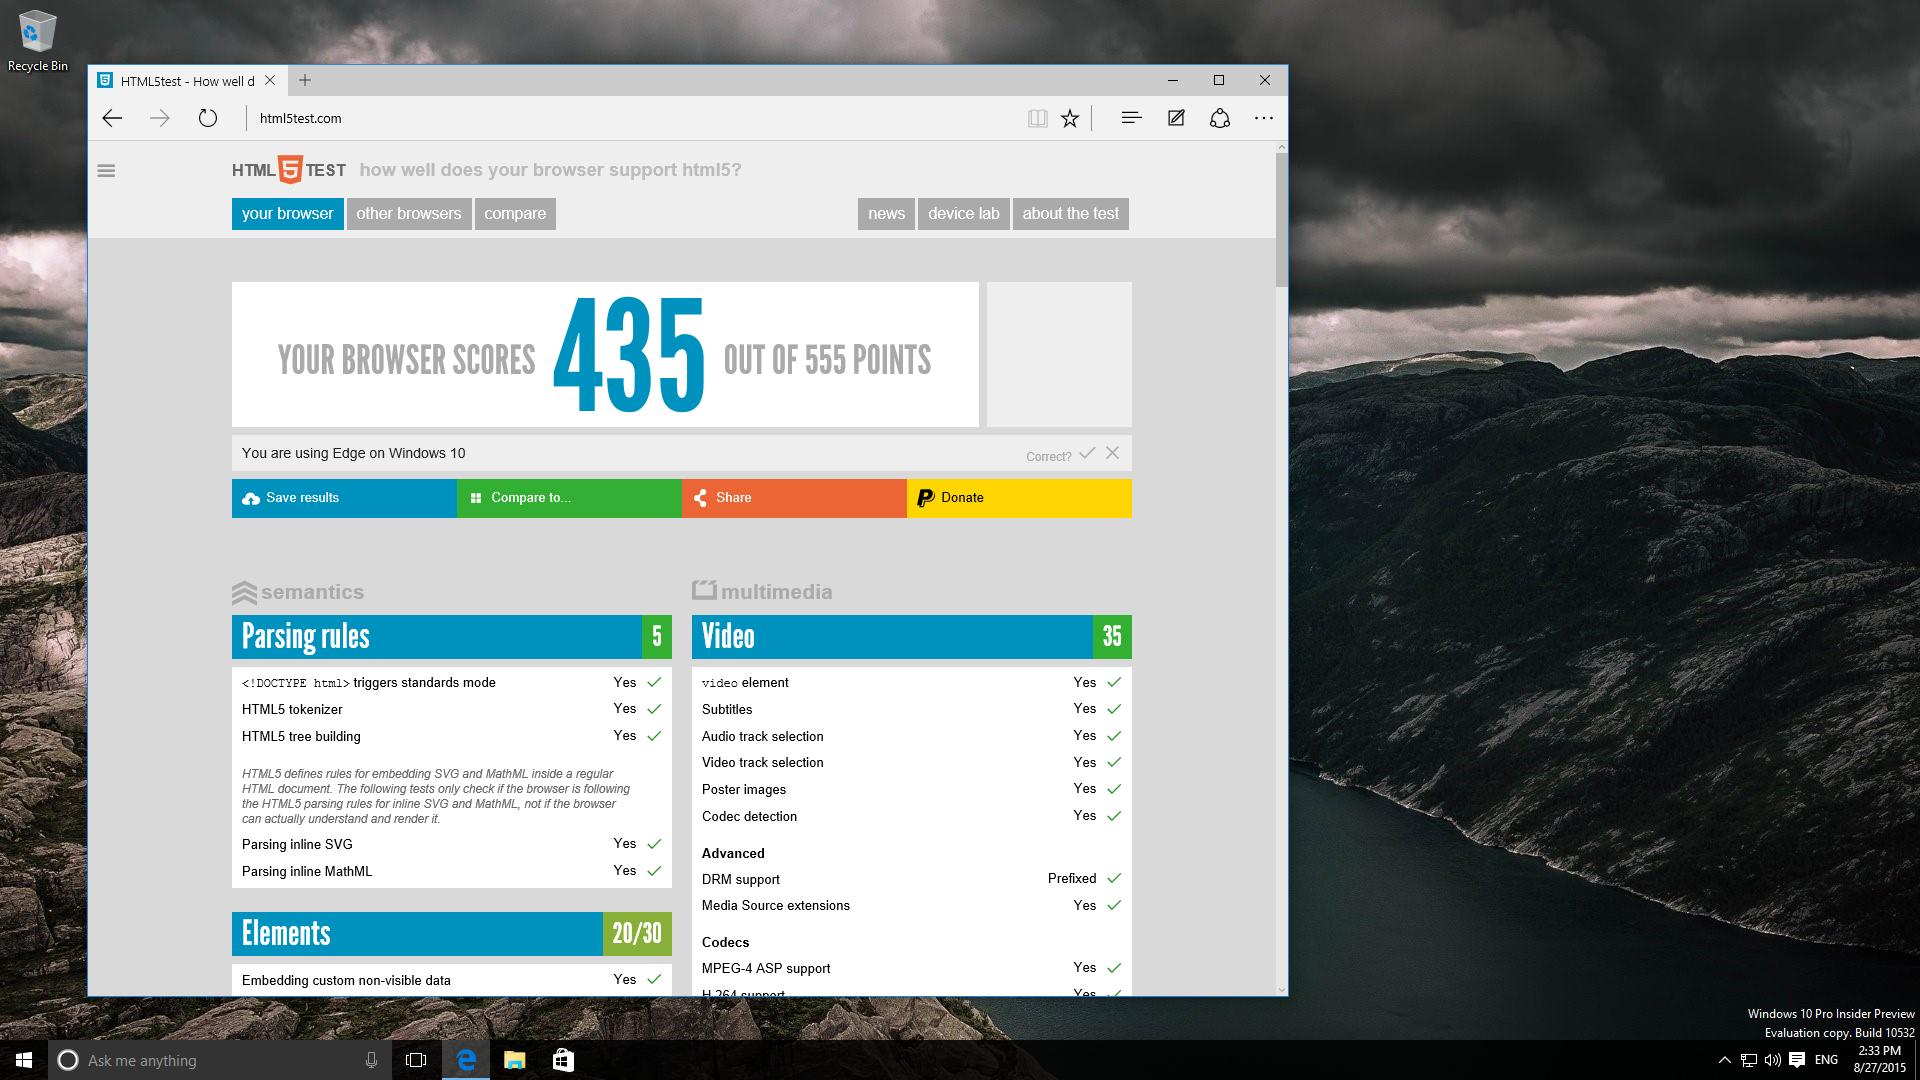Viewport: 1920px width, 1080px height.
Task: Refresh the html5test page
Action: (x=208, y=118)
